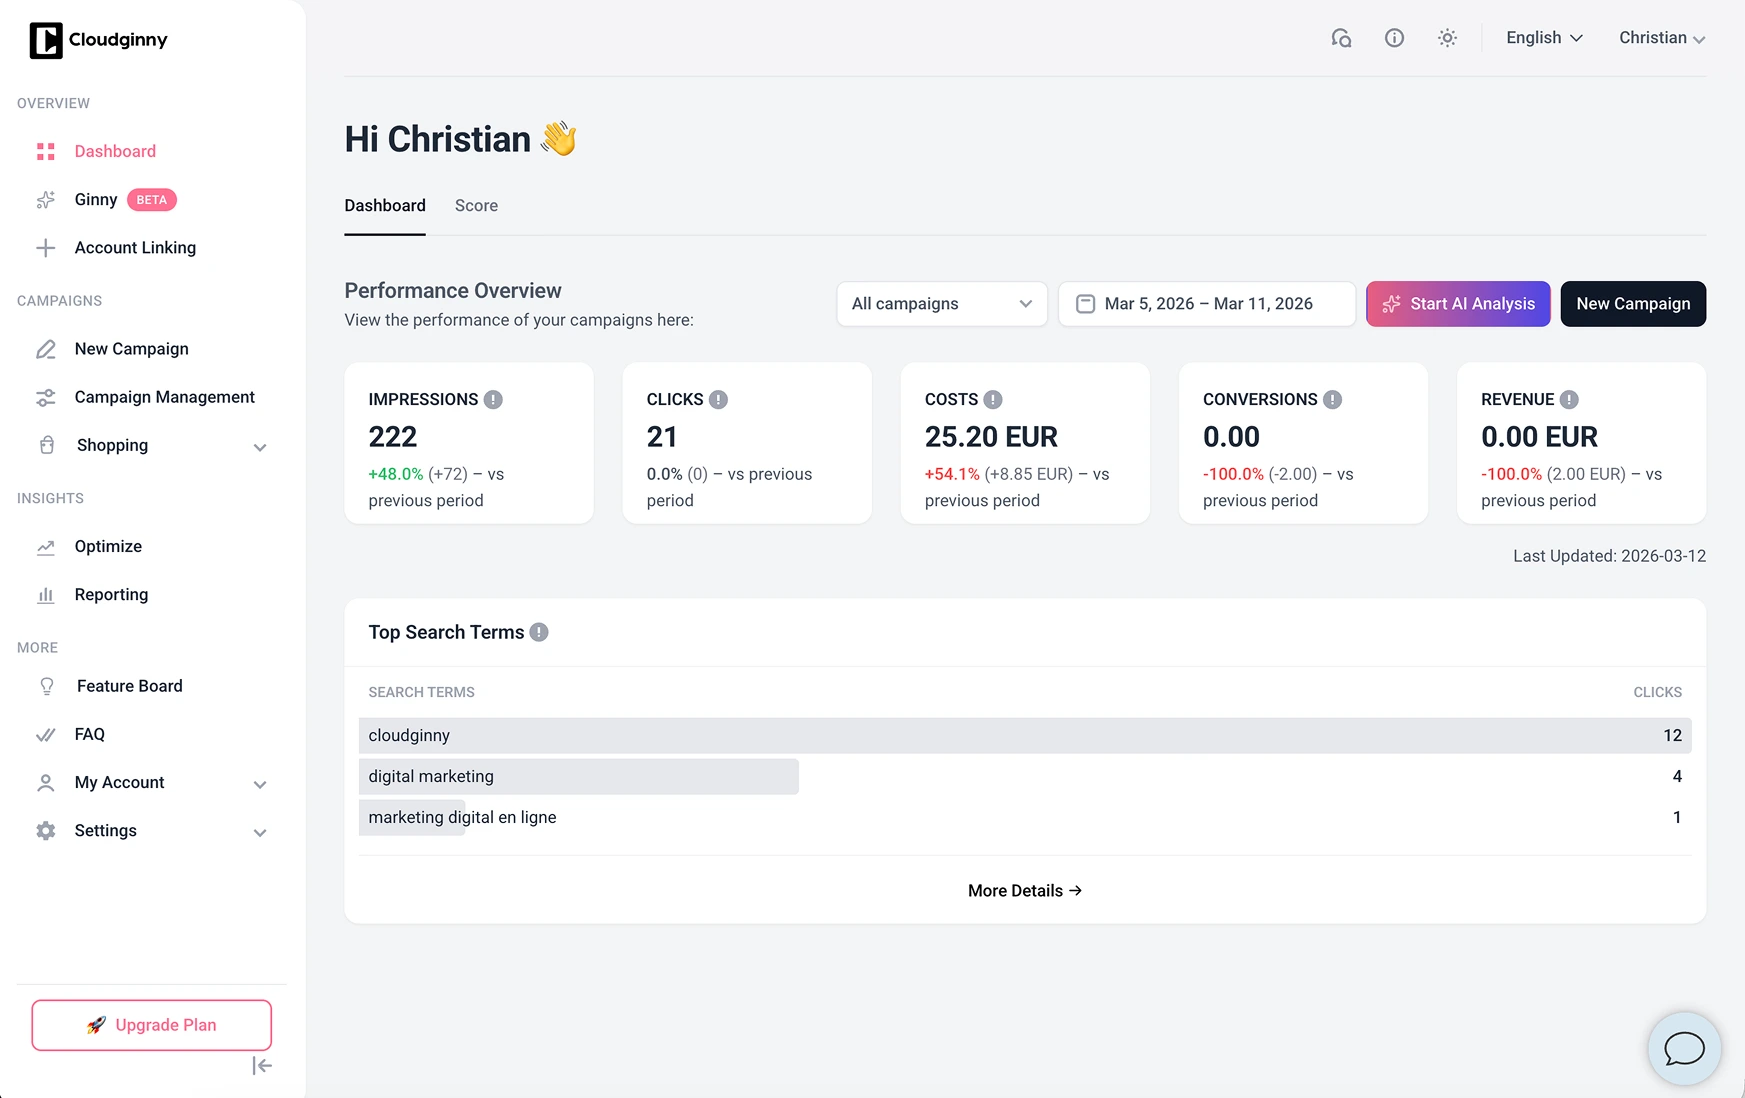Click the Start AI Analysis button

point(1457,303)
